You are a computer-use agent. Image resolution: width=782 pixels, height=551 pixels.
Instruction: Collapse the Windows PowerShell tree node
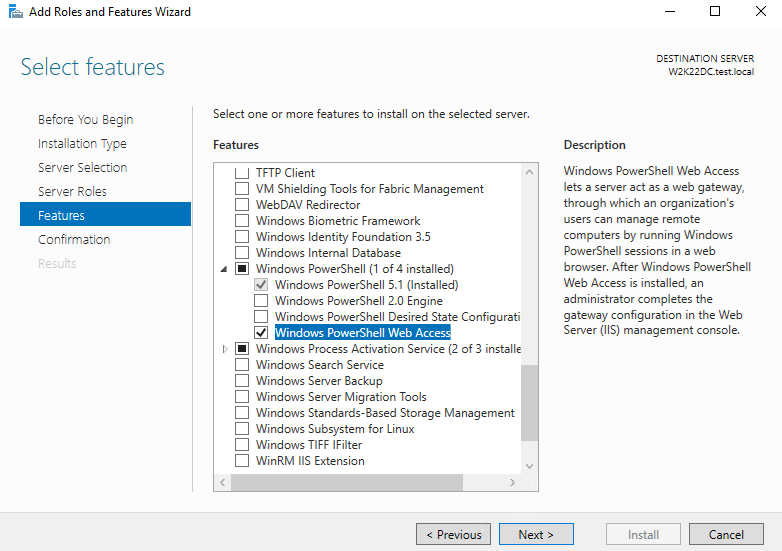point(224,269)
